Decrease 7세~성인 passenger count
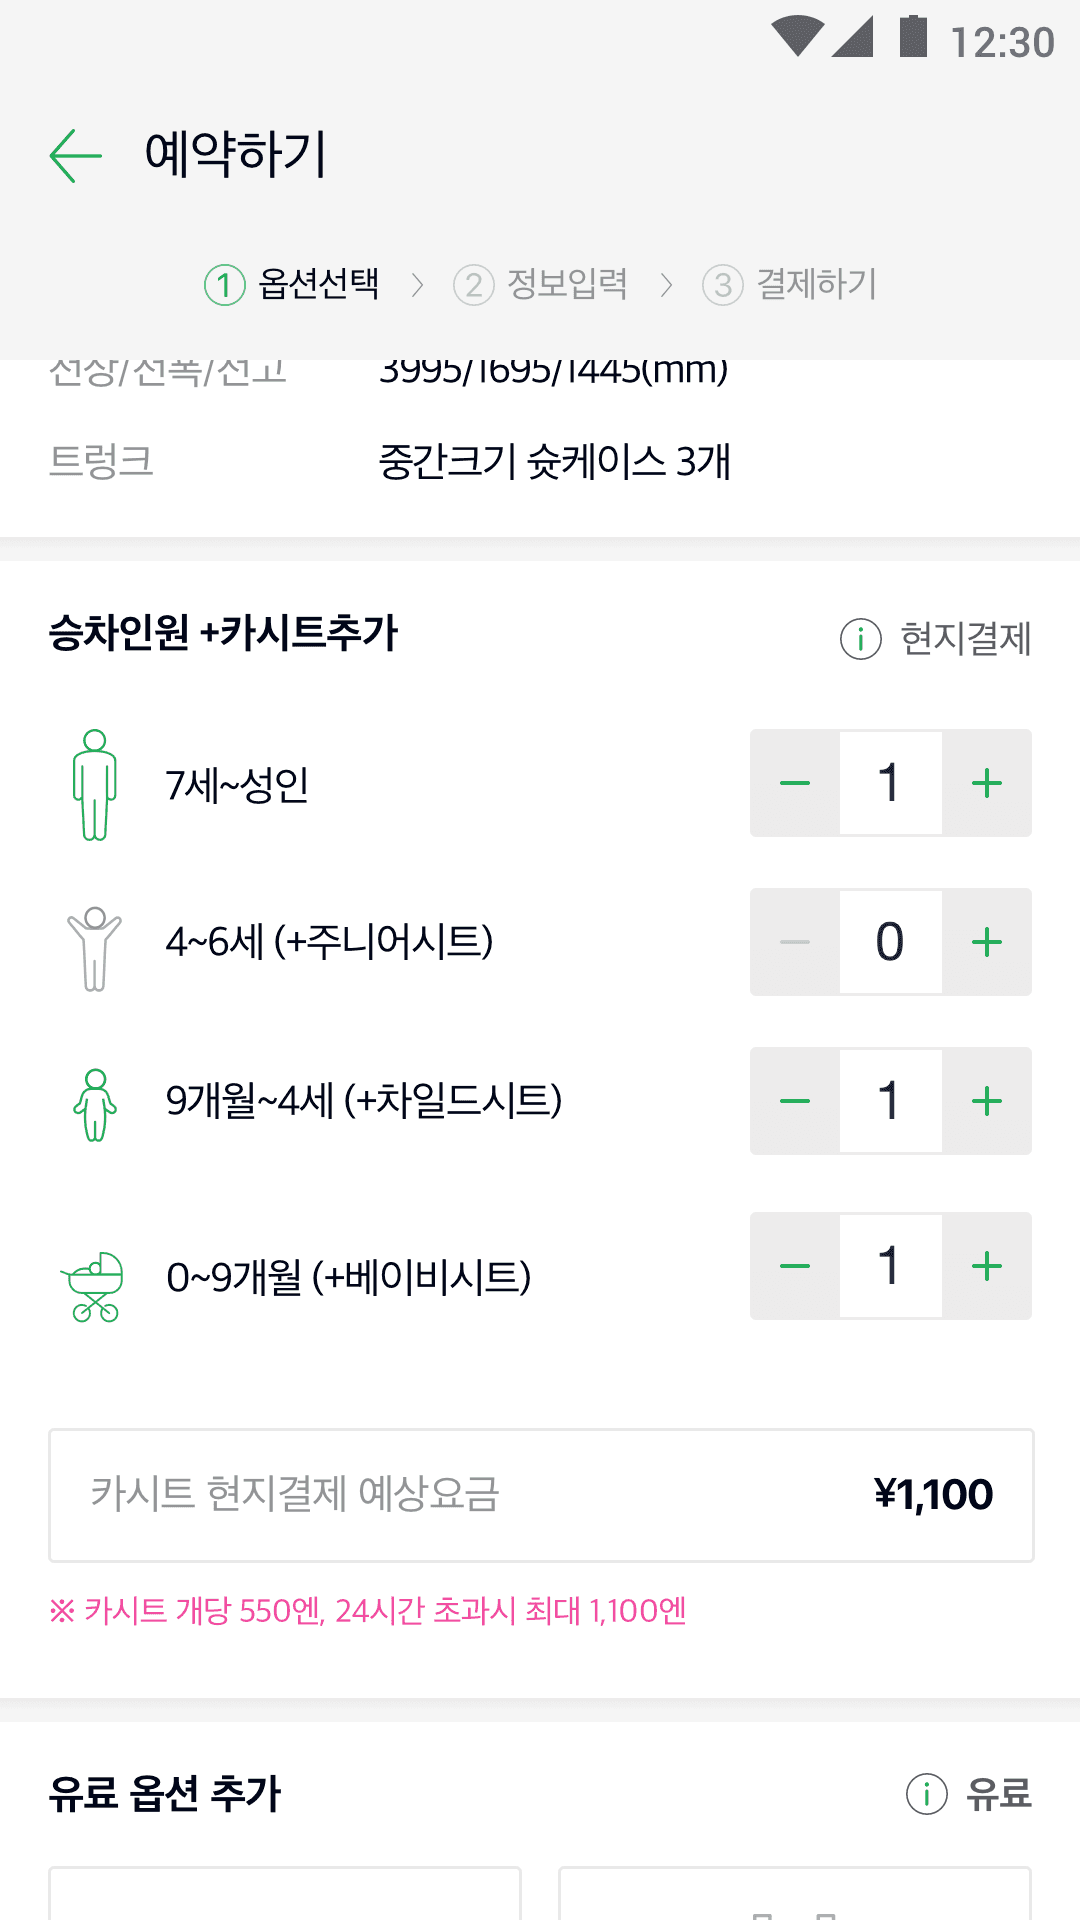 [795, 783]
